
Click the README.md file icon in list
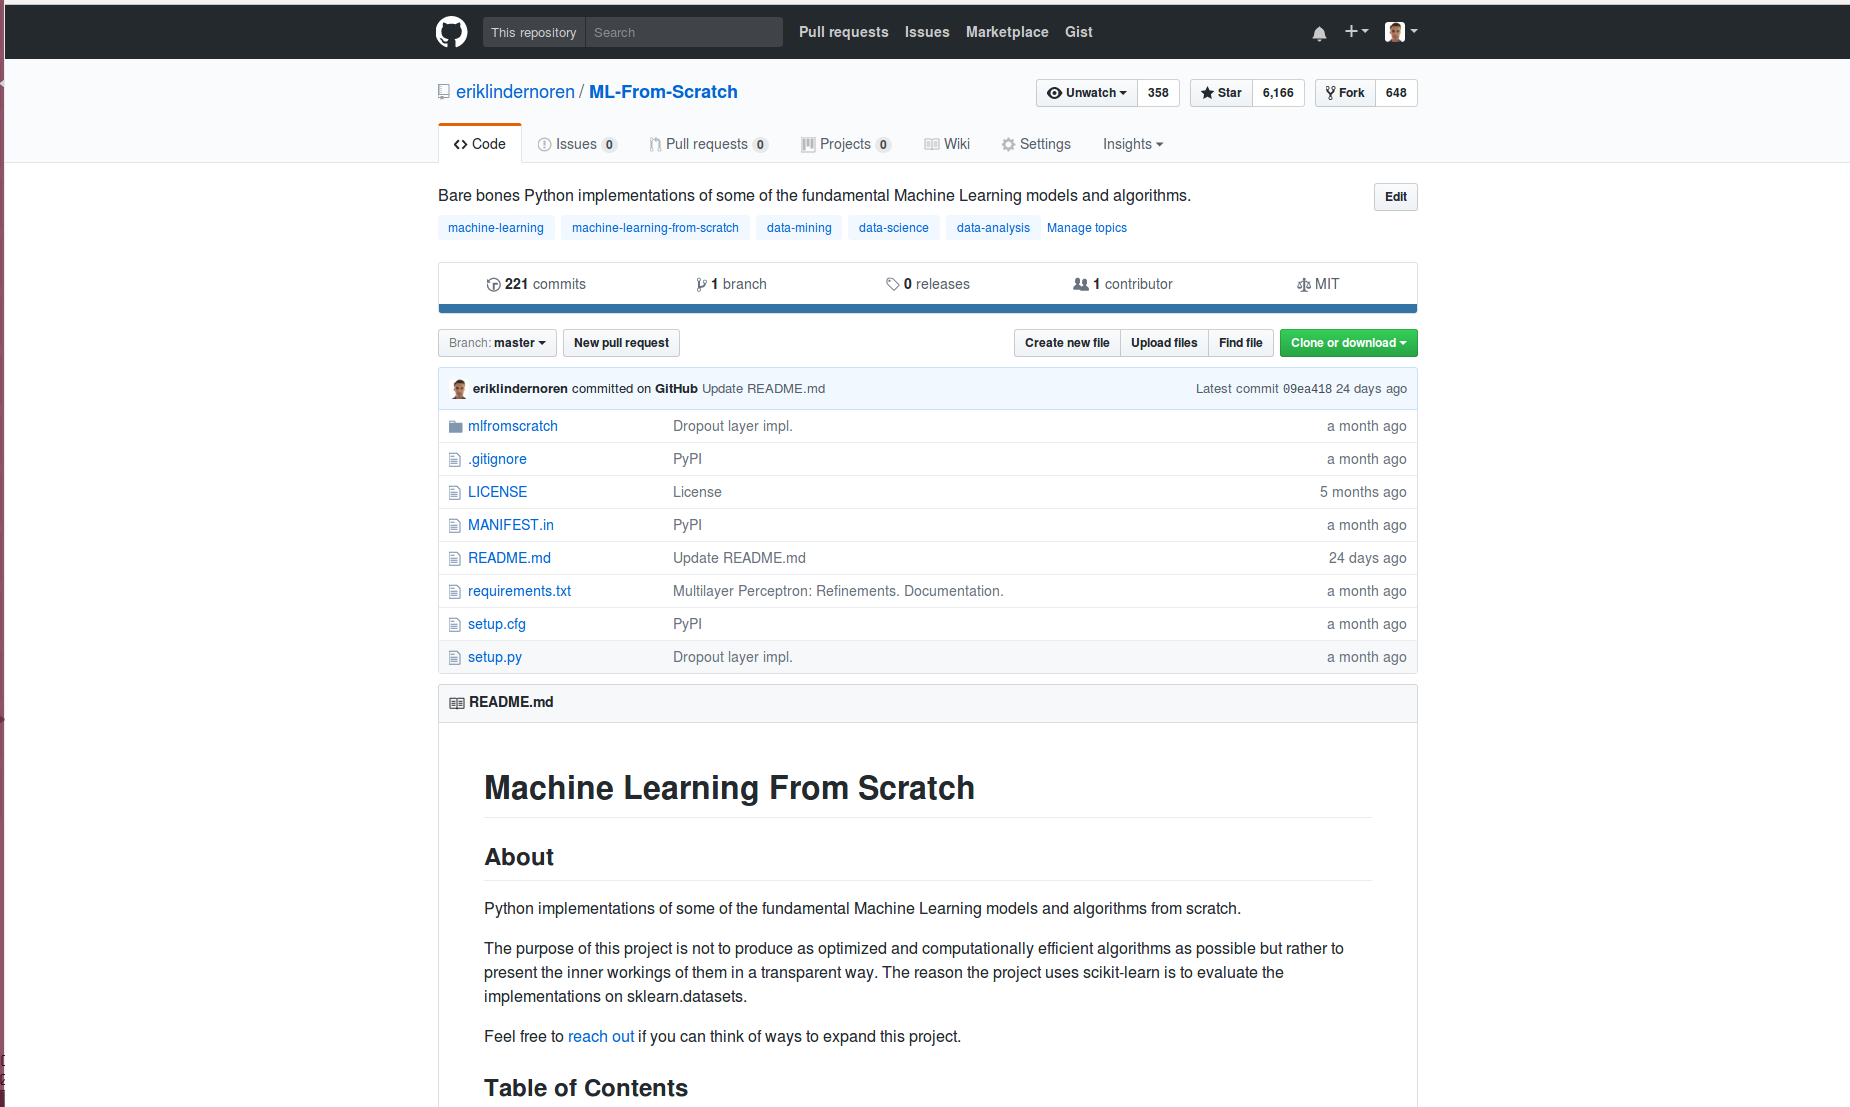455,559
